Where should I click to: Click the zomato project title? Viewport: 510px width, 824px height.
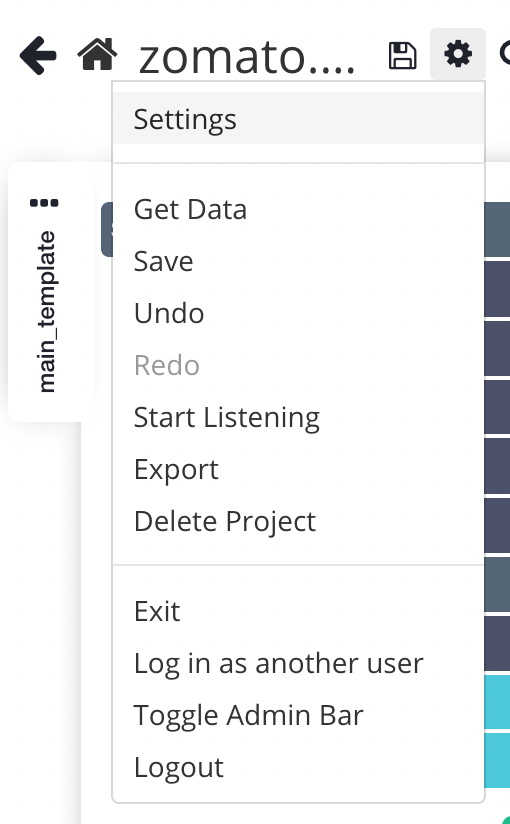tap(247, 57)
